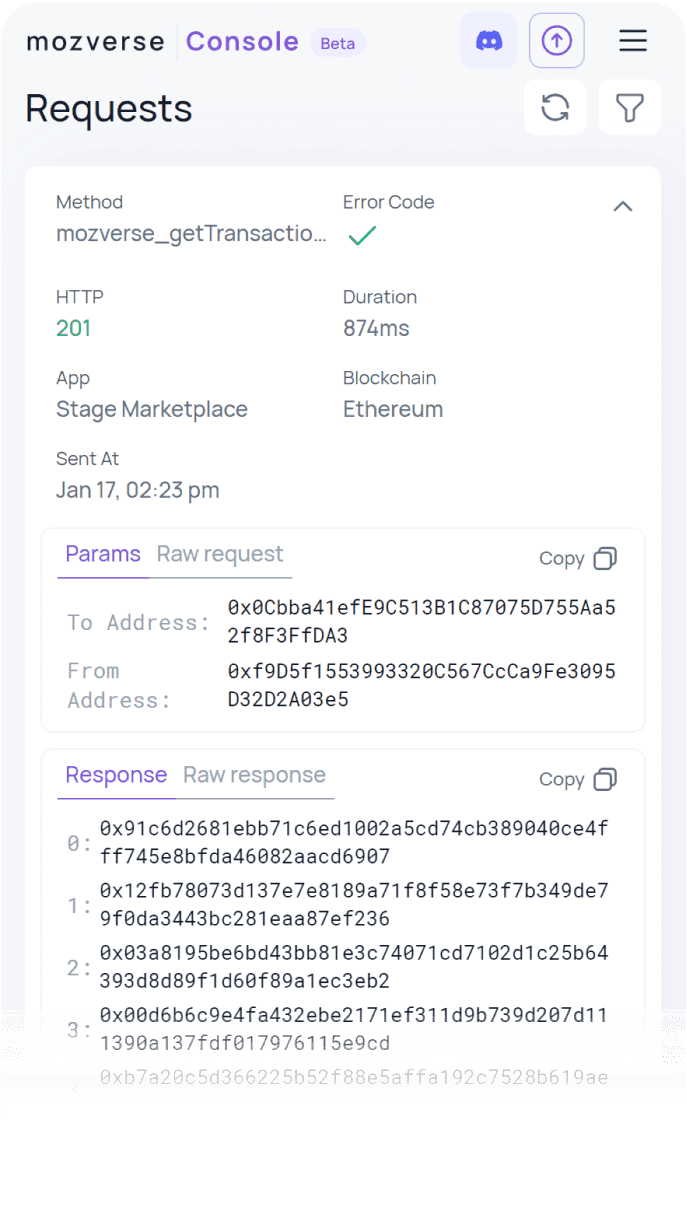
Task: Refresh the Requests list
Action: point(555,107)
